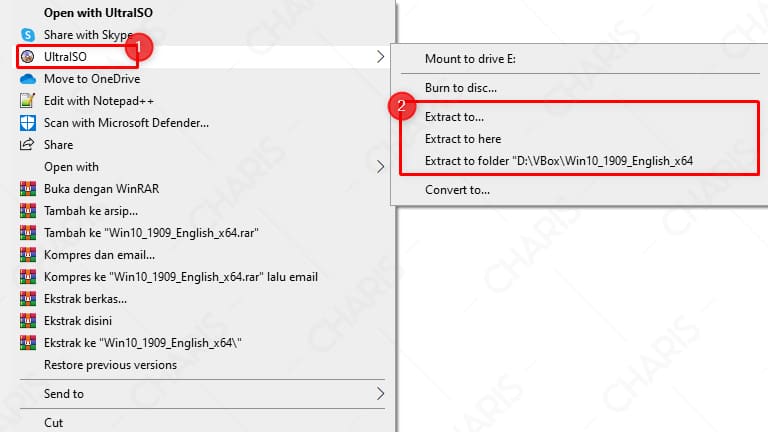
Task: Expand the Send to submenu arrow
Action: 381,394
